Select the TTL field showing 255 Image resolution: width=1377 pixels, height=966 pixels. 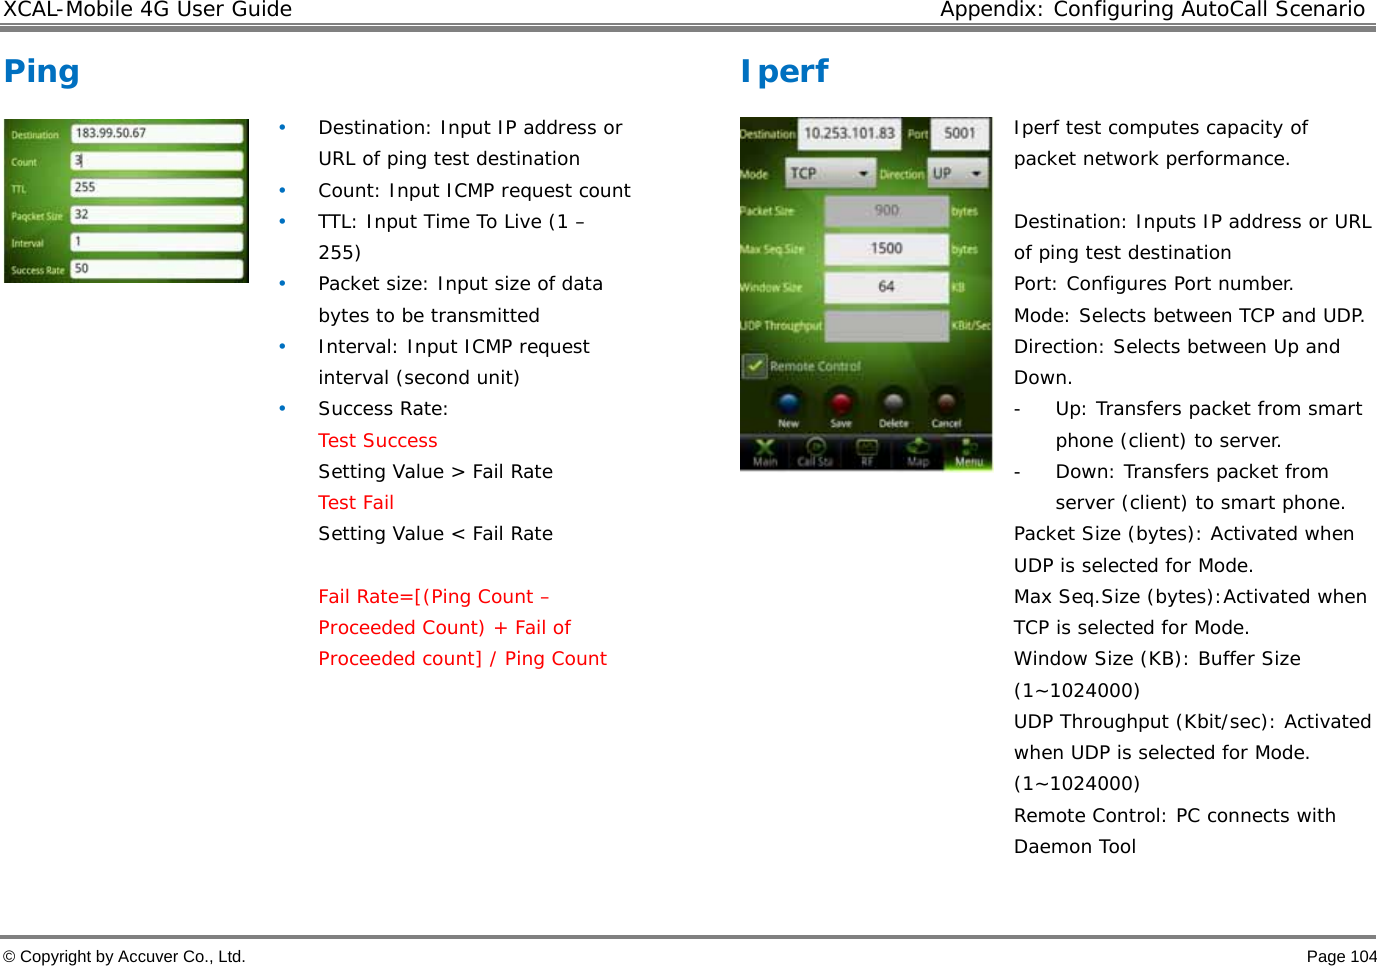click(157, 187)
